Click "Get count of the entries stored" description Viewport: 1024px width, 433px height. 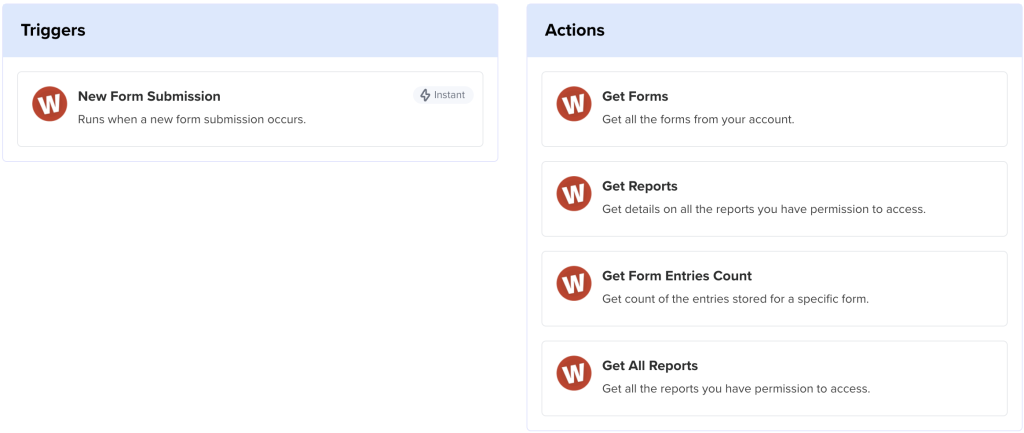735,299
